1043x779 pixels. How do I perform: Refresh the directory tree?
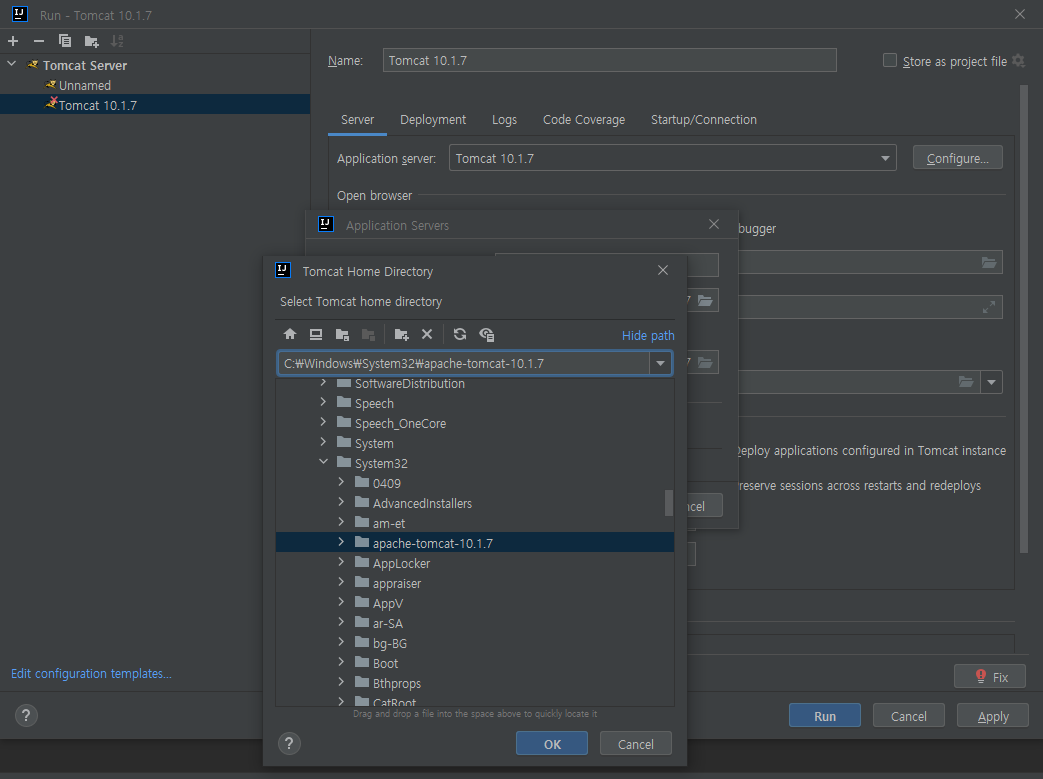(460, 334)
